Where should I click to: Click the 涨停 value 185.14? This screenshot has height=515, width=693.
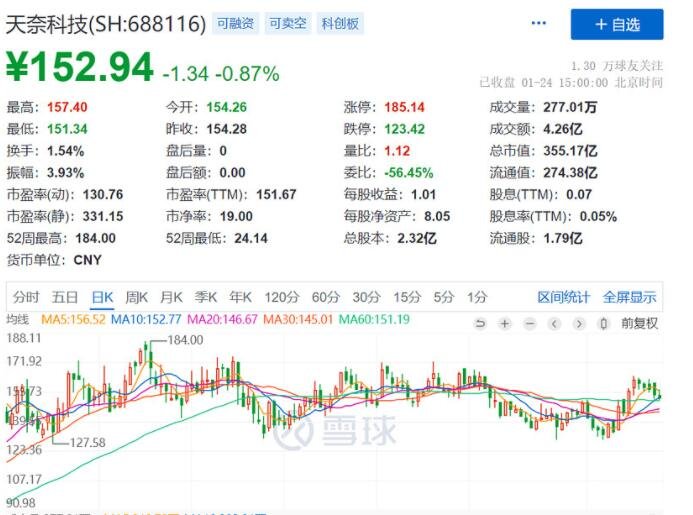404,107
